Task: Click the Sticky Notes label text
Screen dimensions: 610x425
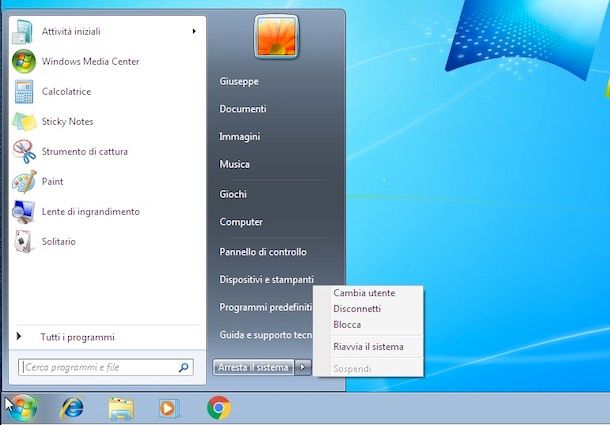Action: (67, 121)
